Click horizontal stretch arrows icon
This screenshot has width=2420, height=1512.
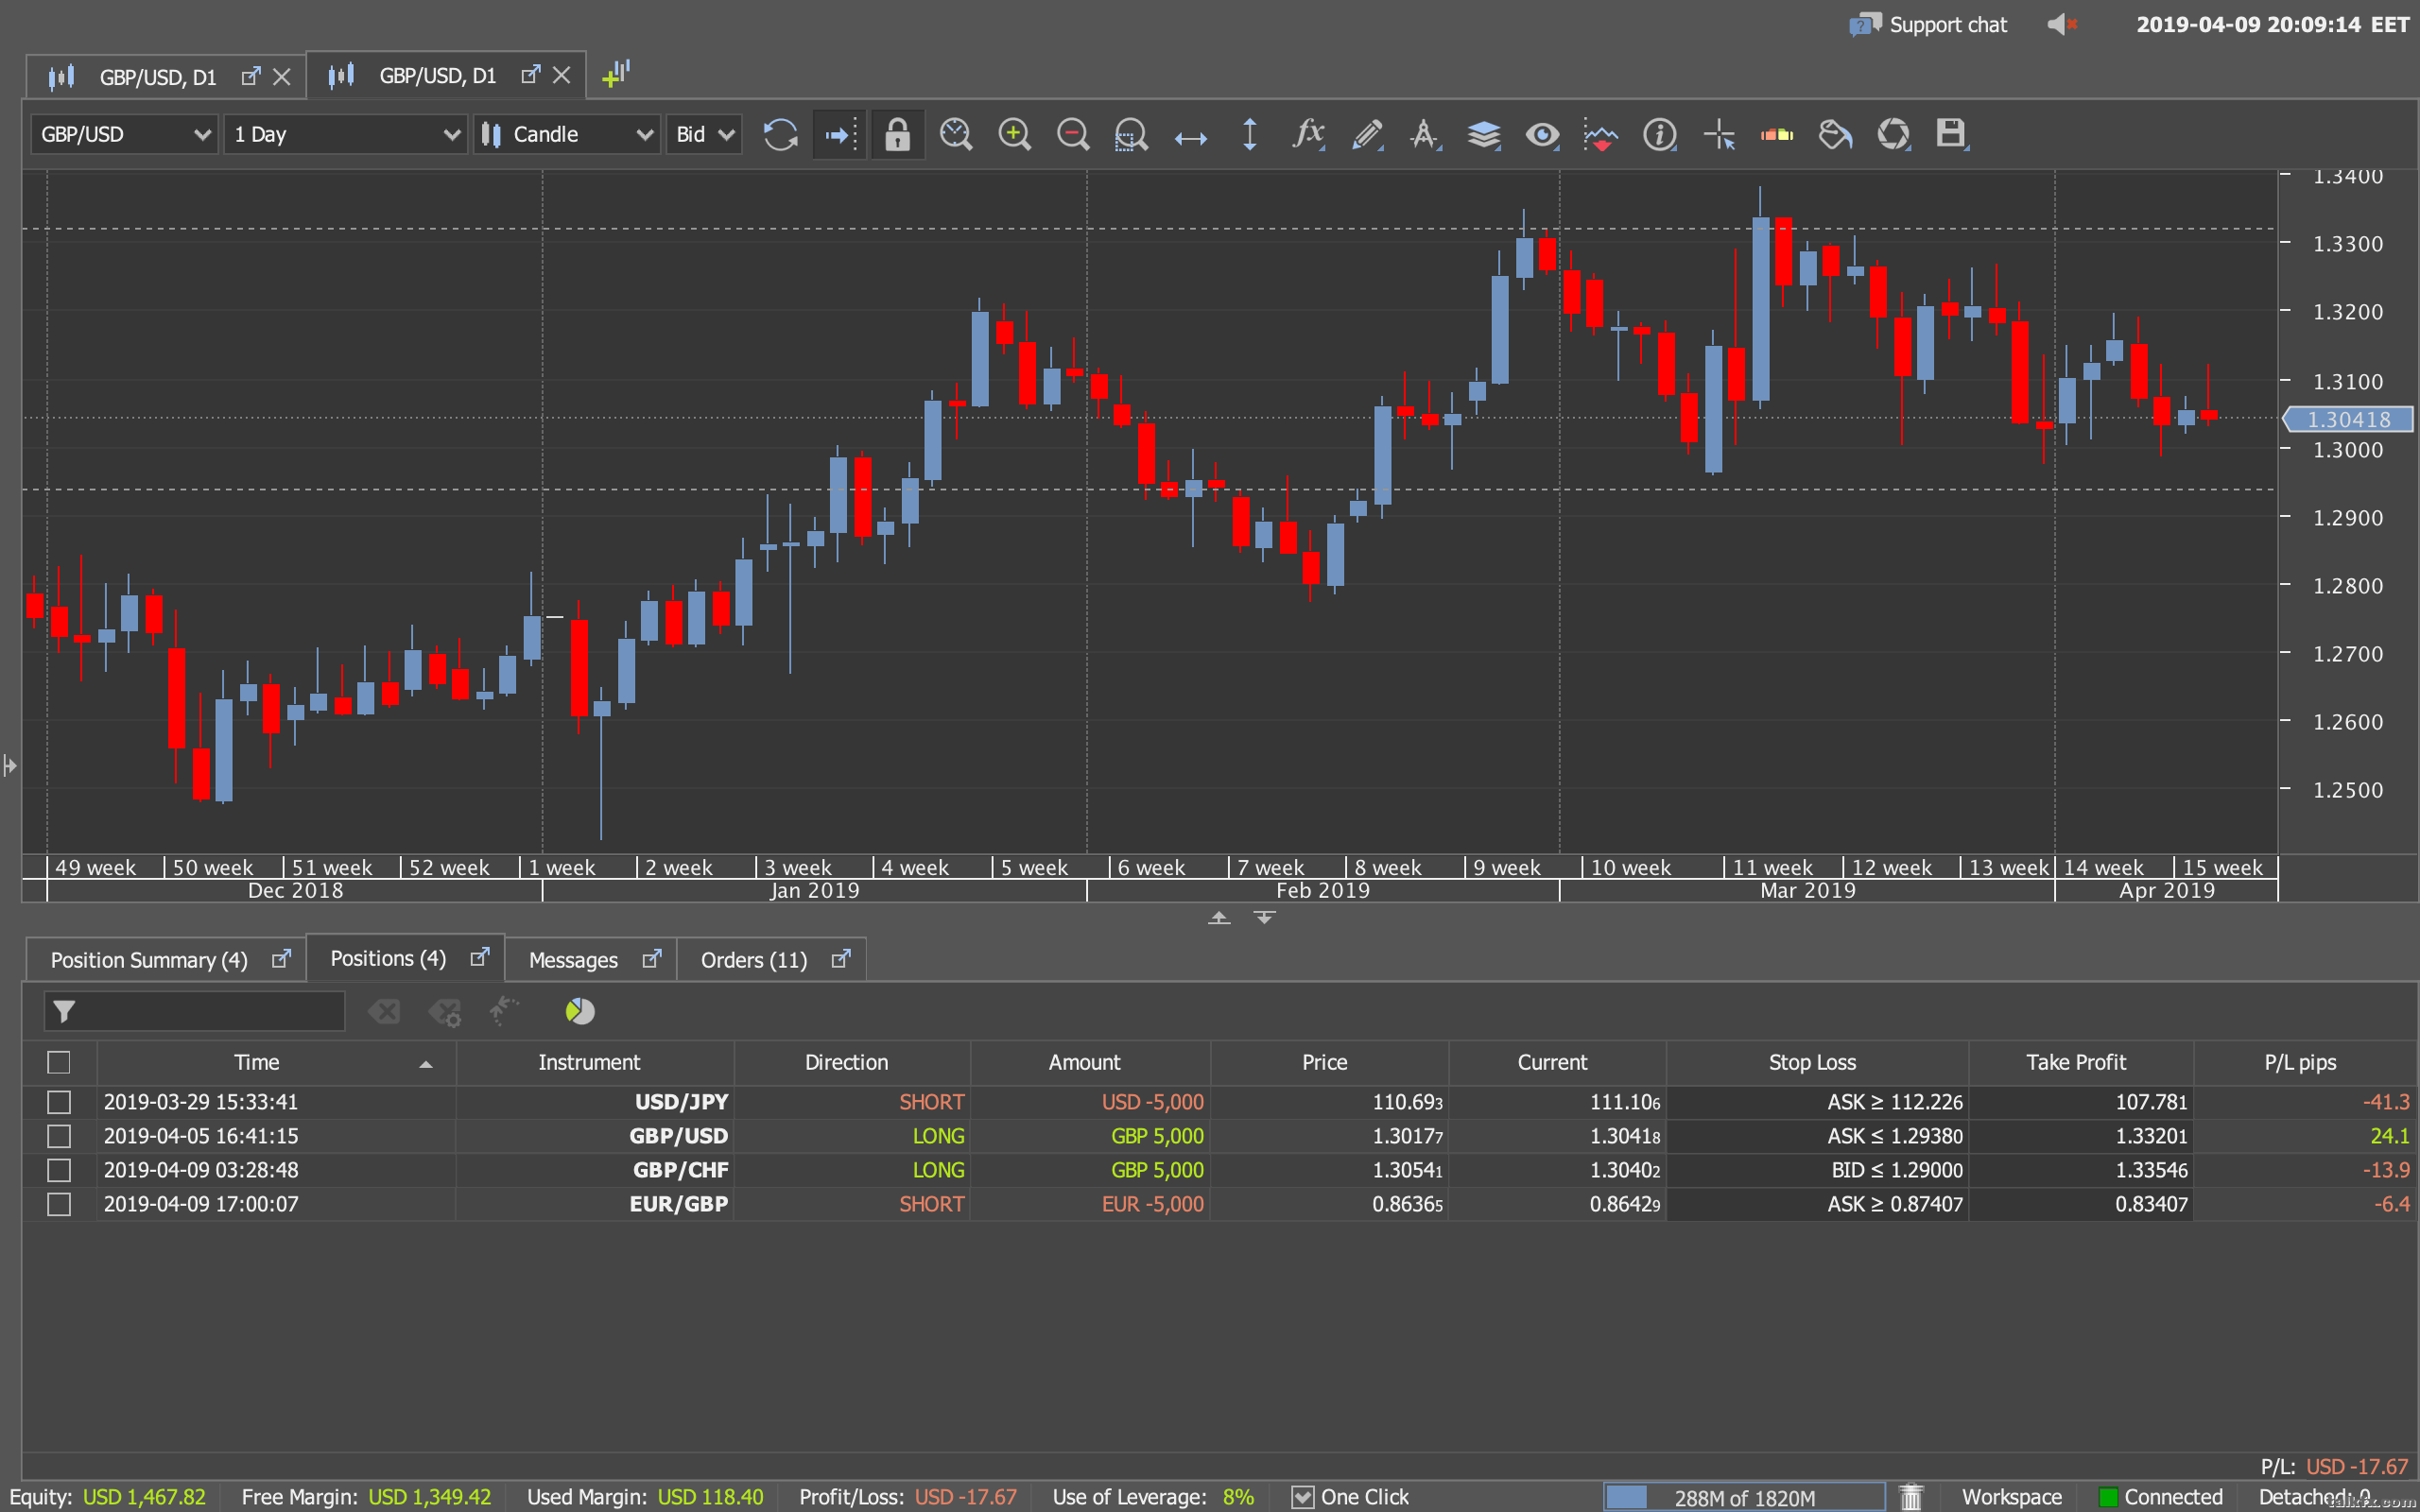click(x=1190, y=138)
